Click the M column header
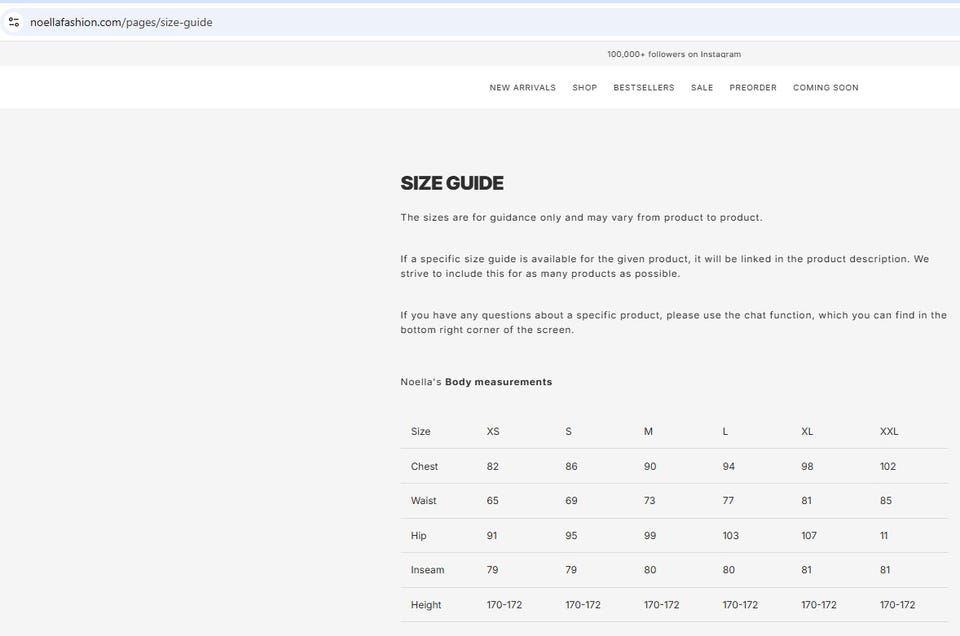The image size is (960, 636). point(648,432)
